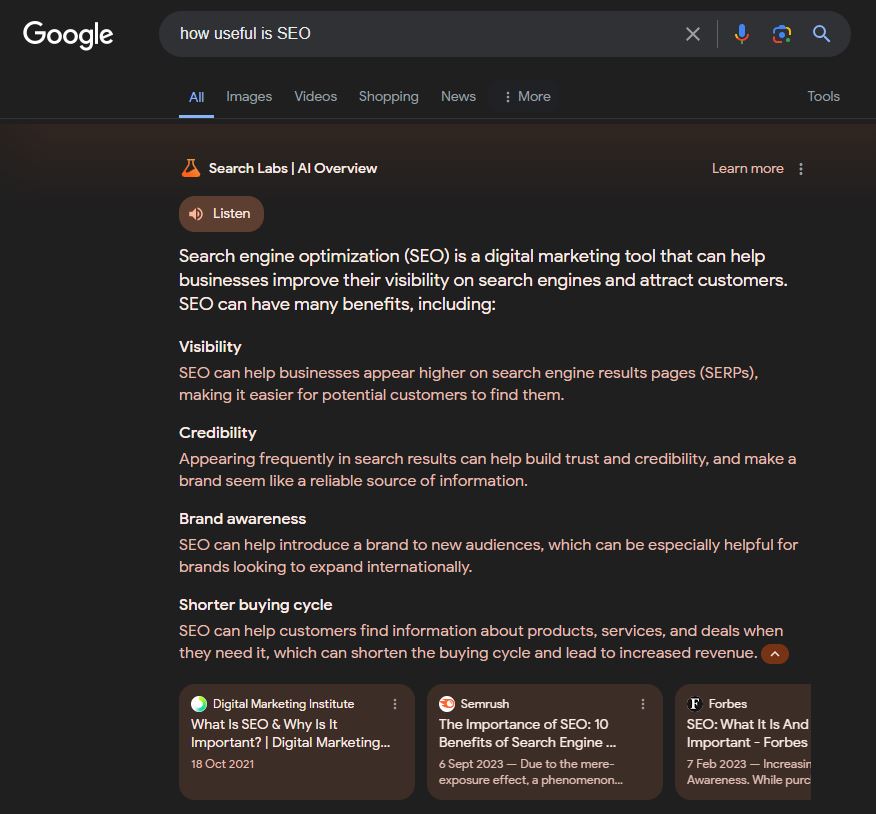Submit search with the magnifying glass icon
The width and height of the screenshot is (876, 814).
click(x=821, y=34)
